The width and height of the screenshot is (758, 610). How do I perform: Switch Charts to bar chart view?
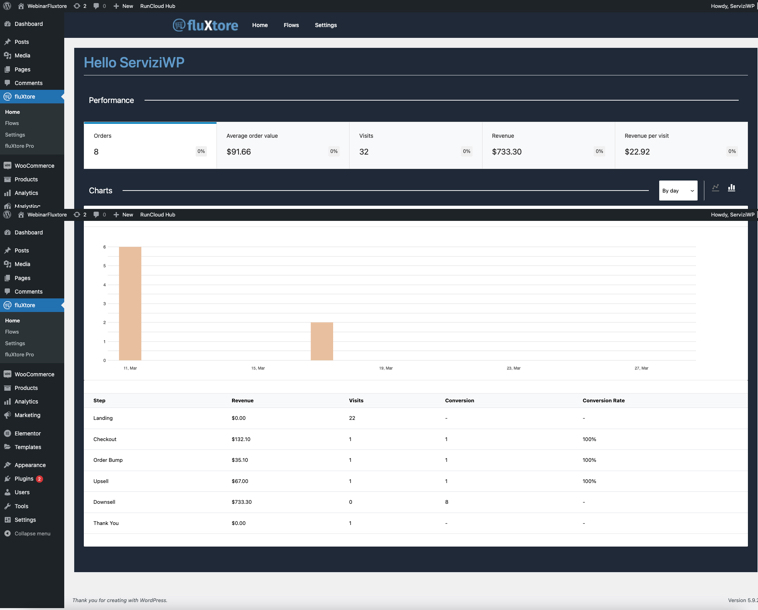(x=732, y=188)
